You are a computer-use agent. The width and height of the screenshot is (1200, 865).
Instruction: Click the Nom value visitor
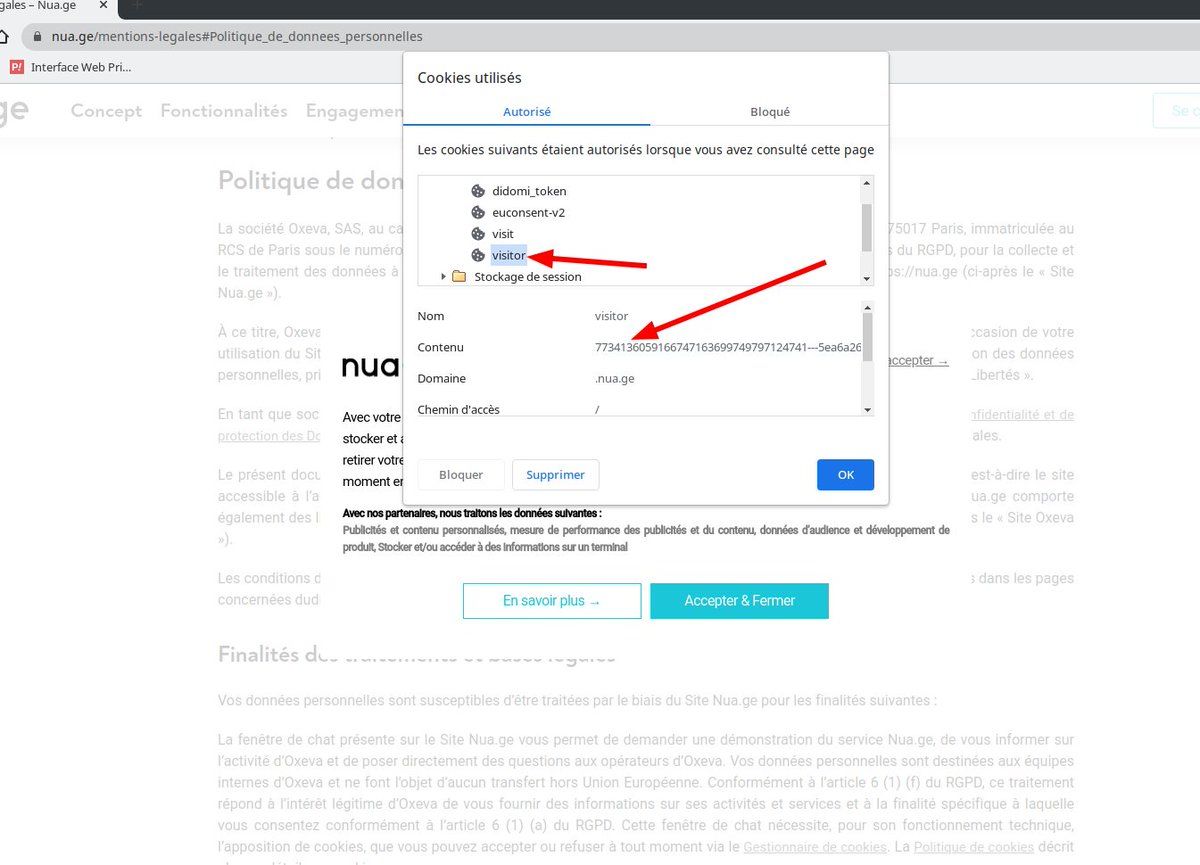[x=611, y=316]
